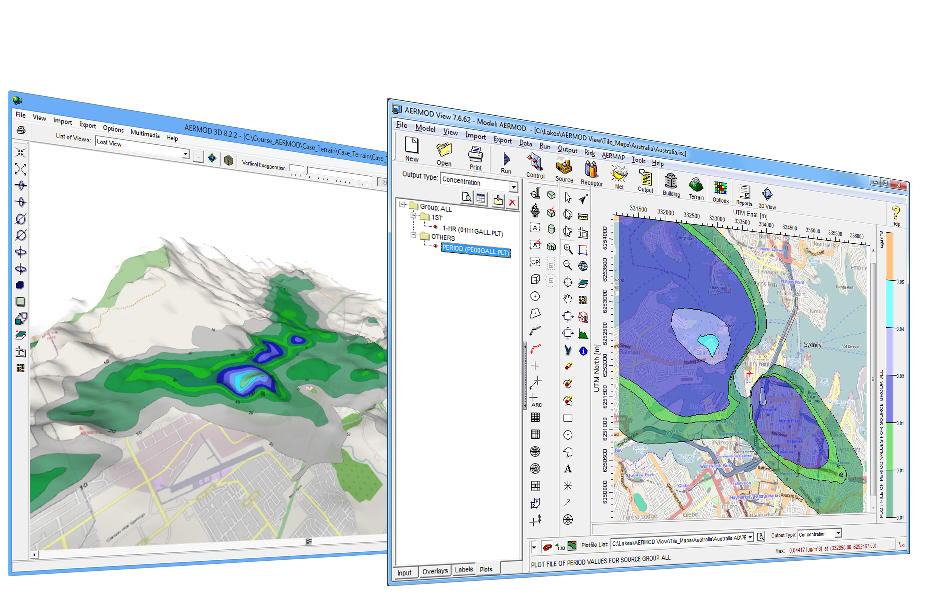Viewport: 925px width, 600px height.
Task: Switch to the Labels tab
Action: 464,569
